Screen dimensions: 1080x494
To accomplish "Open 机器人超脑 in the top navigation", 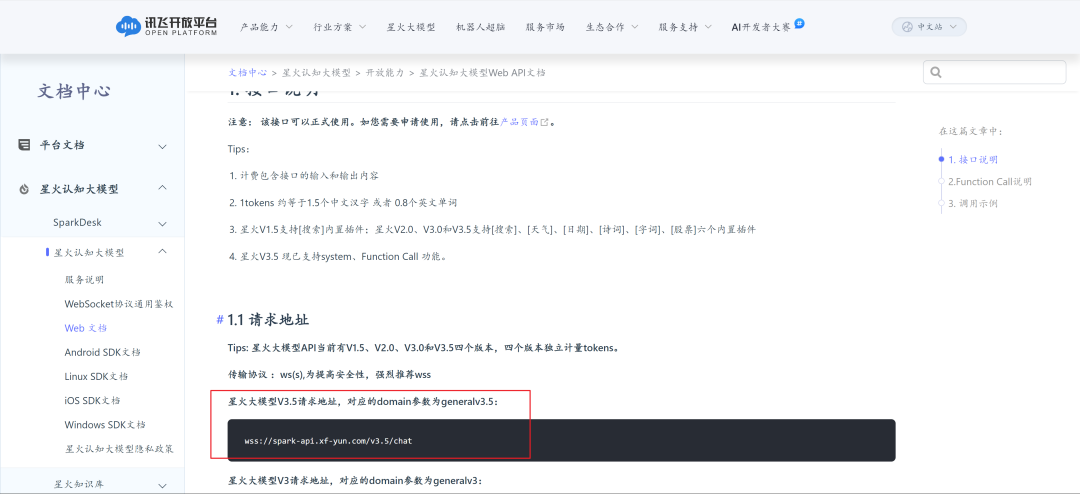I will [480, 27].
